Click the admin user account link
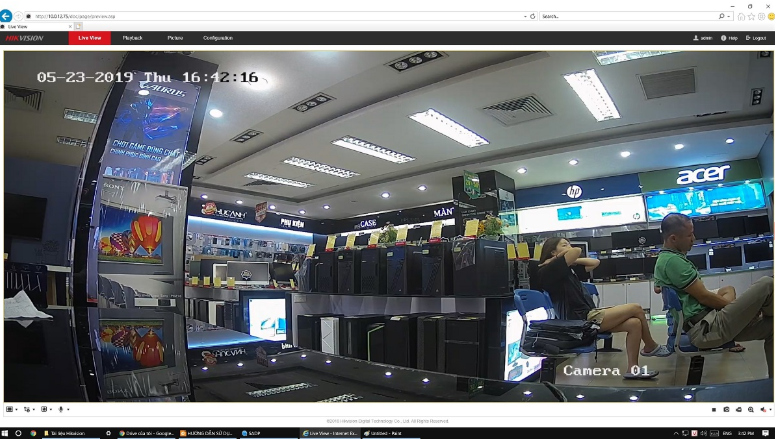775x440 pixels. pyautogui.click(x=702, y=38)
